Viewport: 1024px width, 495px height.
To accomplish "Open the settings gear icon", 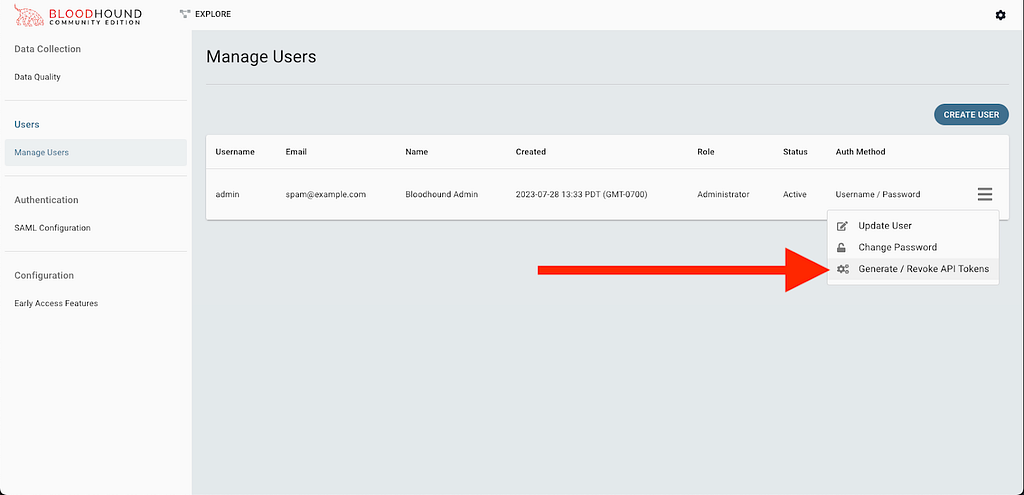I will point(1000,15).
